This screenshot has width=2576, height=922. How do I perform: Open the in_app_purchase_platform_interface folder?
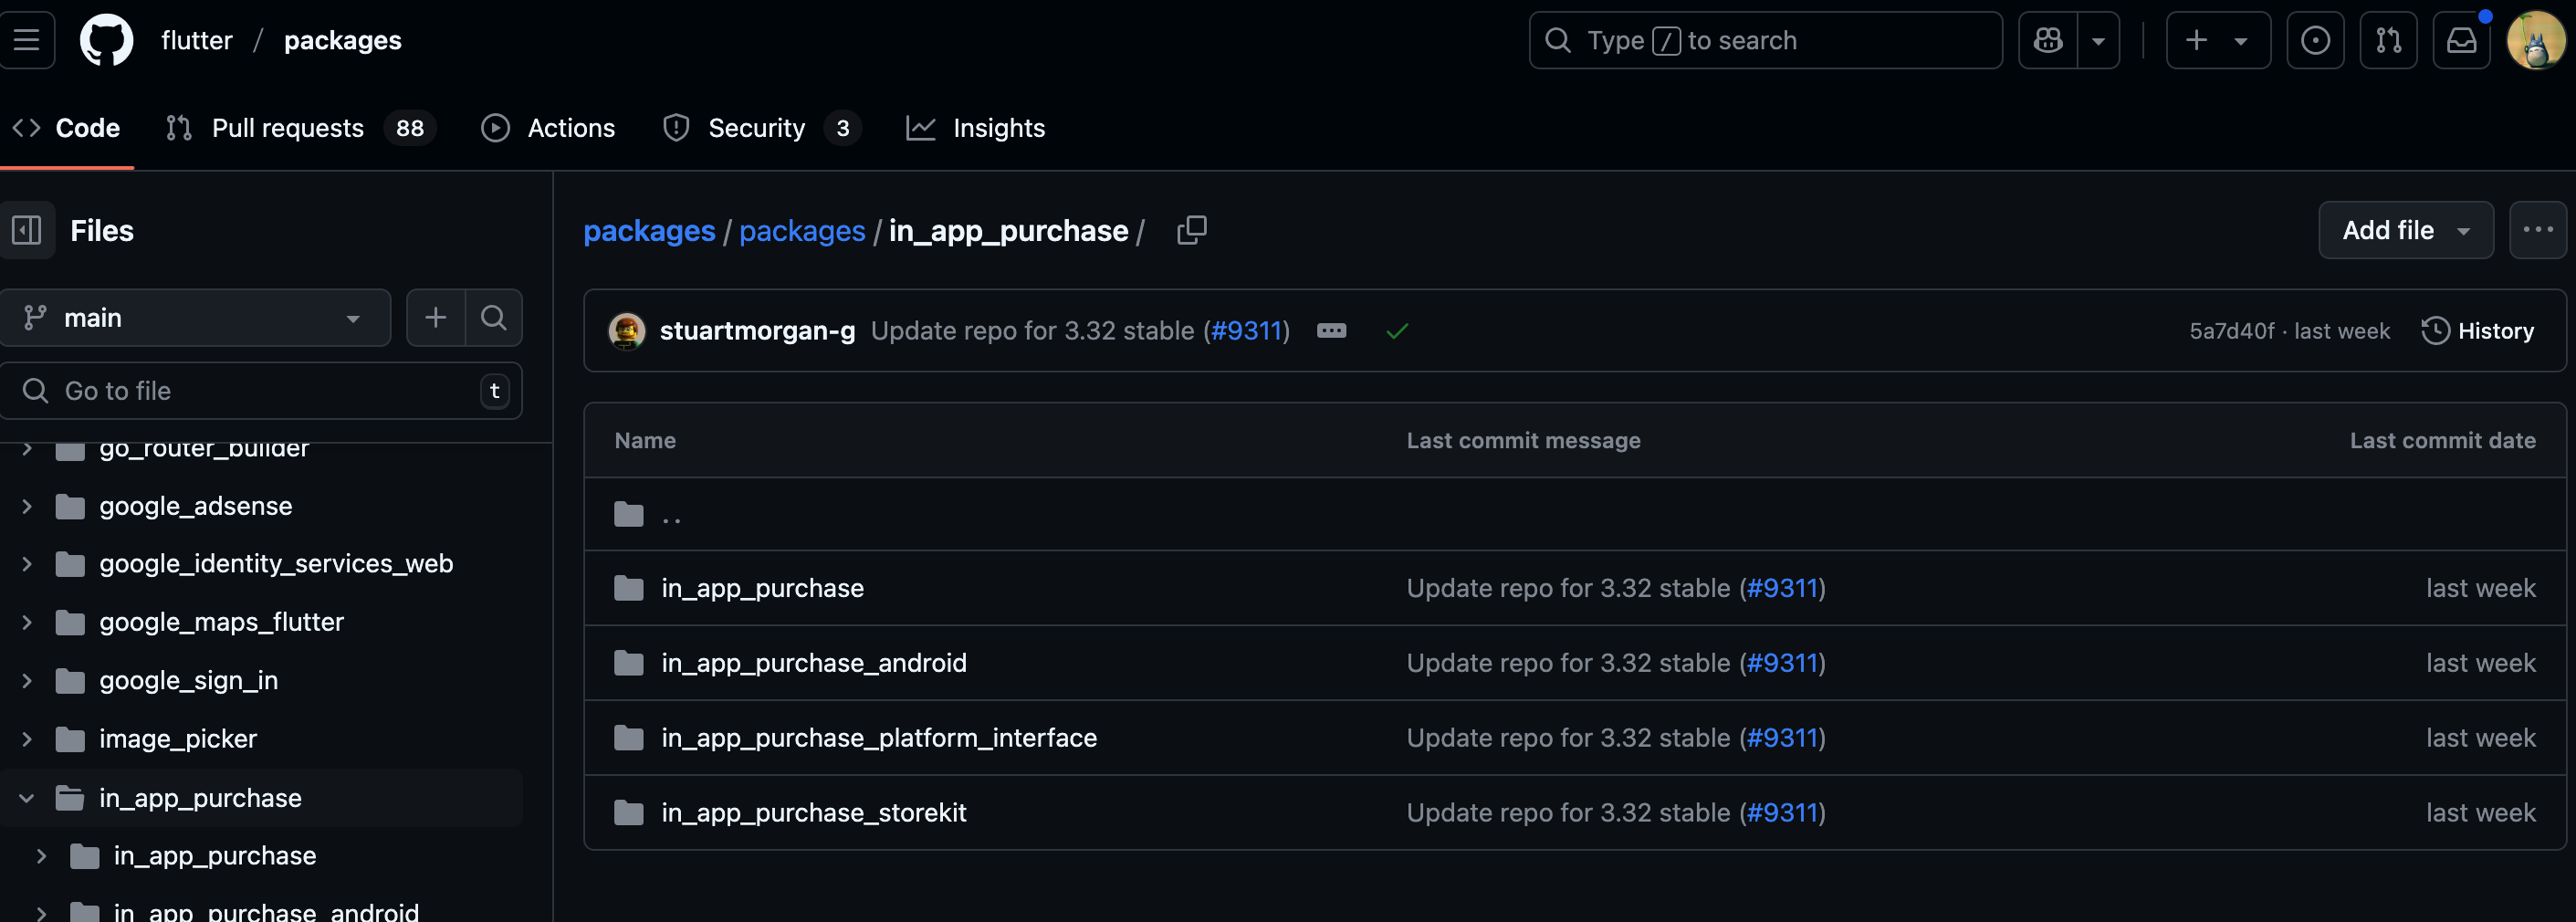(x=879, y=738)
